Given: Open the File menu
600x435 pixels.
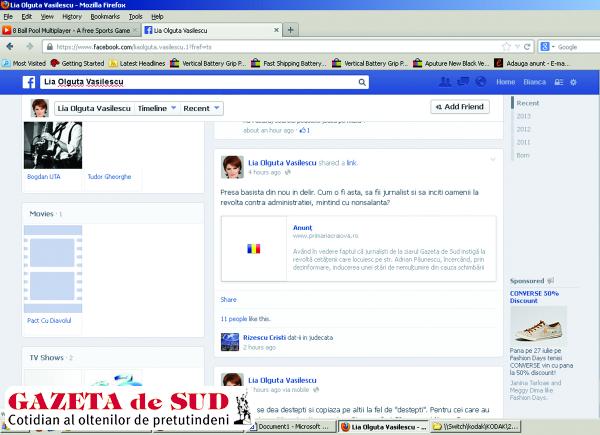Looking at the screenshot, I should click(x=8, y=16).
